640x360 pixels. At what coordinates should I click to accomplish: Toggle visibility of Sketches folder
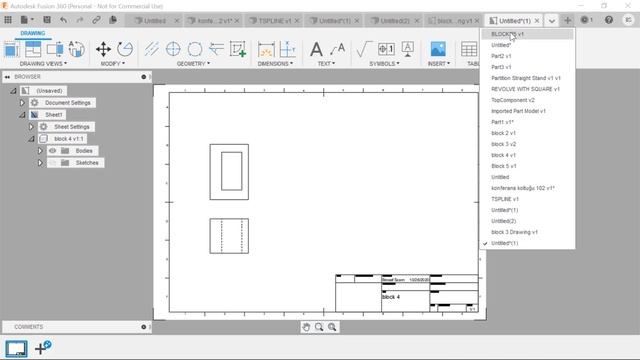[53, 163]
